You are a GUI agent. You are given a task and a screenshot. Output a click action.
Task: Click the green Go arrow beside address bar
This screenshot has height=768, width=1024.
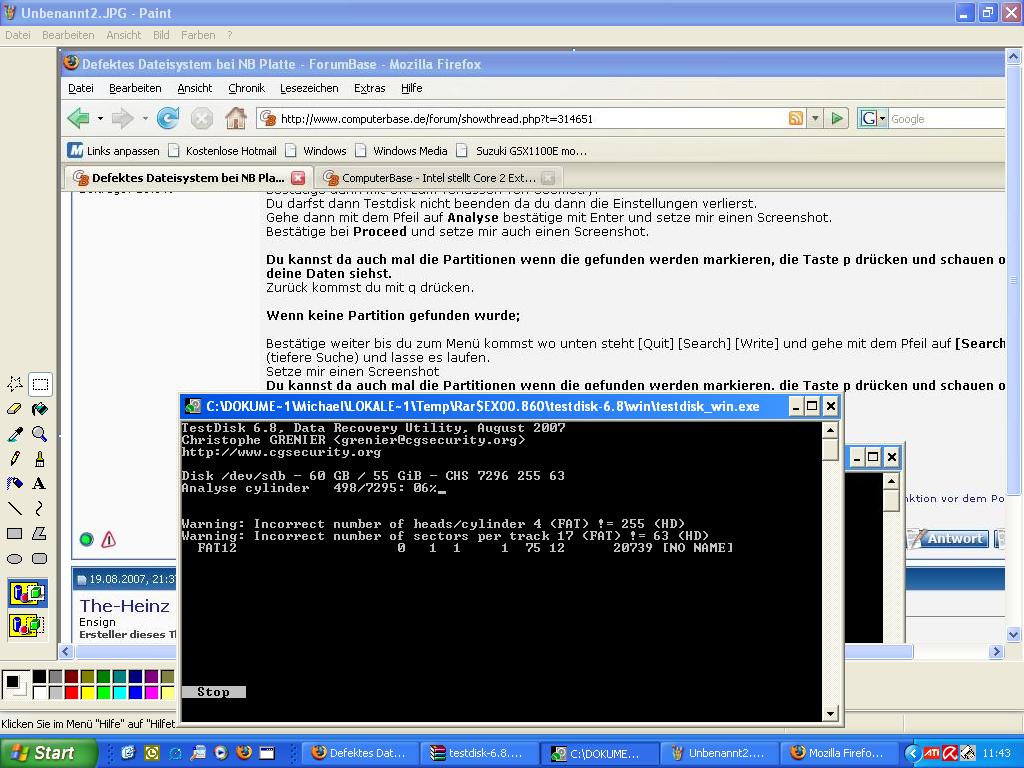click(x=837, y=118)
